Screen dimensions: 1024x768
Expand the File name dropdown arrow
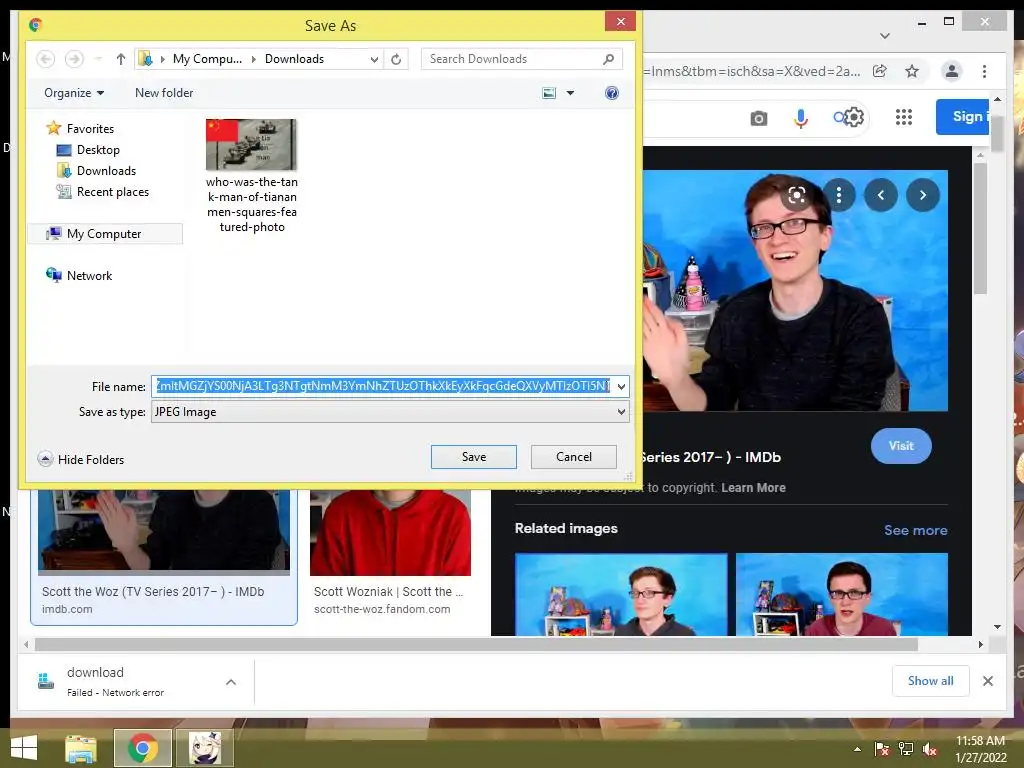click(x=621, y=386)
